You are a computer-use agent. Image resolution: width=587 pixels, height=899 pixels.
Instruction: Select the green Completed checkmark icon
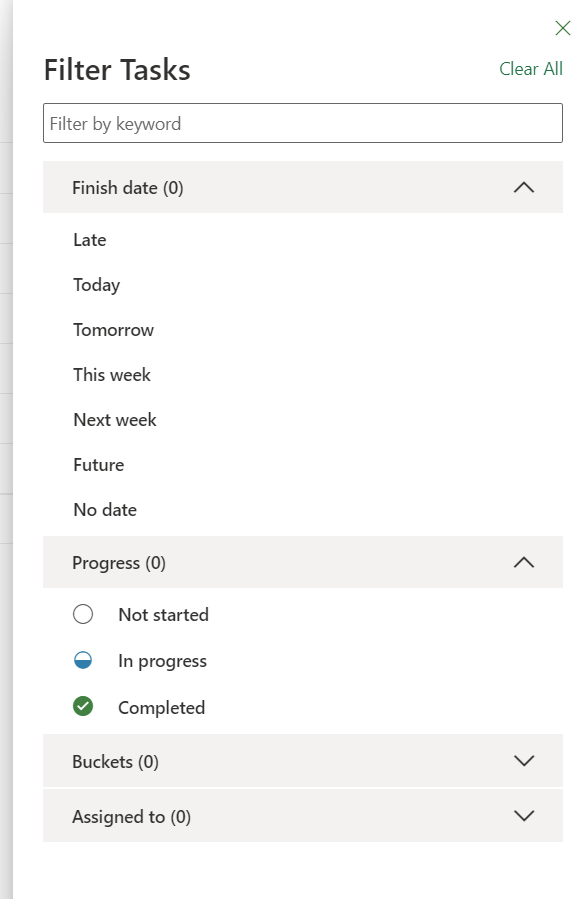pos(83,706)
